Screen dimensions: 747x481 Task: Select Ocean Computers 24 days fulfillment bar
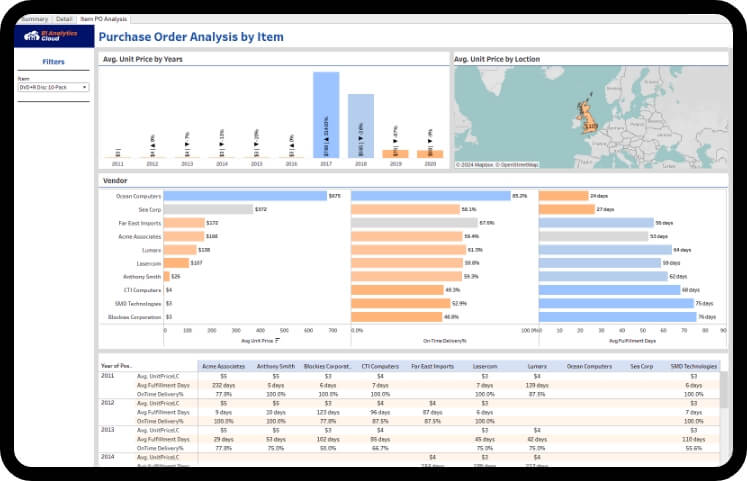click(564, 196)
